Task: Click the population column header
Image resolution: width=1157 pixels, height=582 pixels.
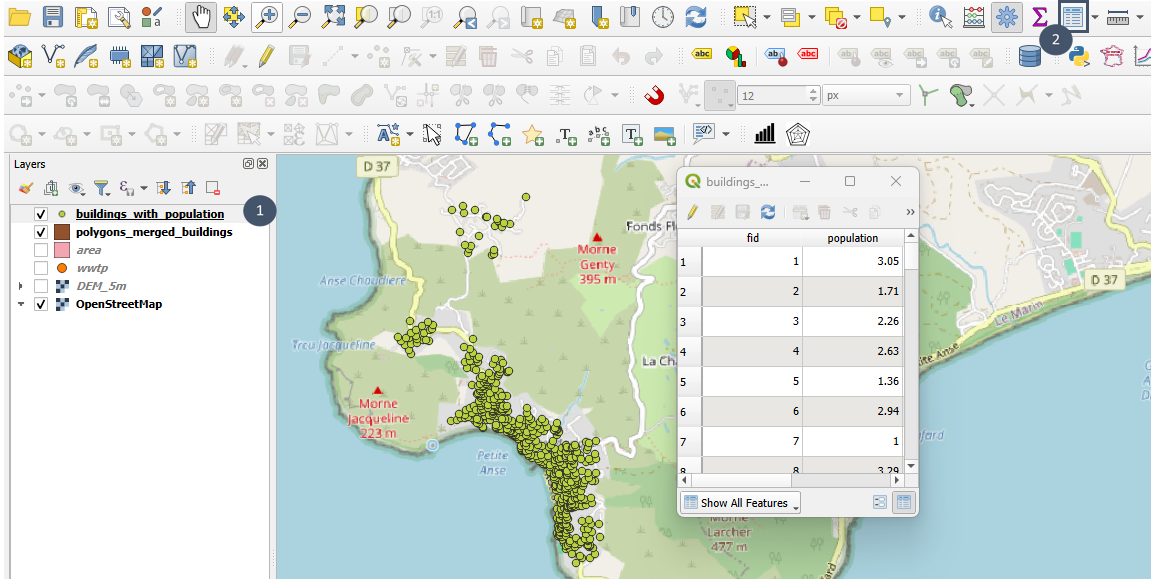Action: point(852,238)
